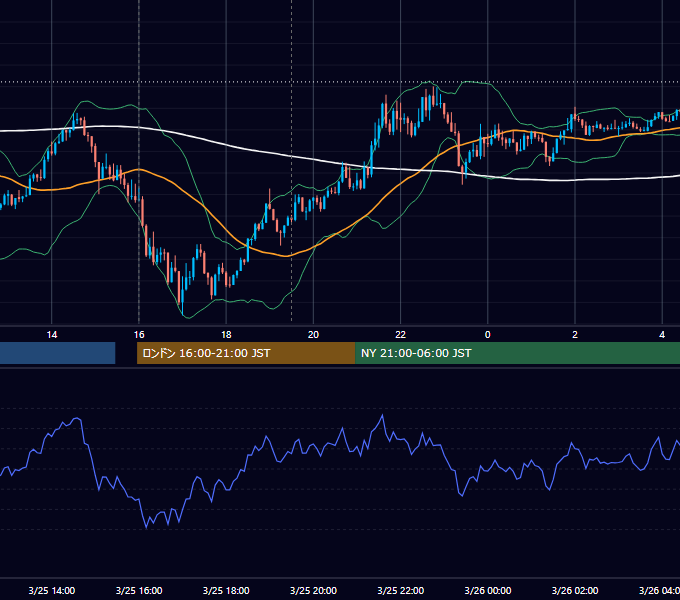Viewport: 680px width, 600px height.
Task: Click the 3/25 16:00 label on oscillator axis
Action: point(139,590)
